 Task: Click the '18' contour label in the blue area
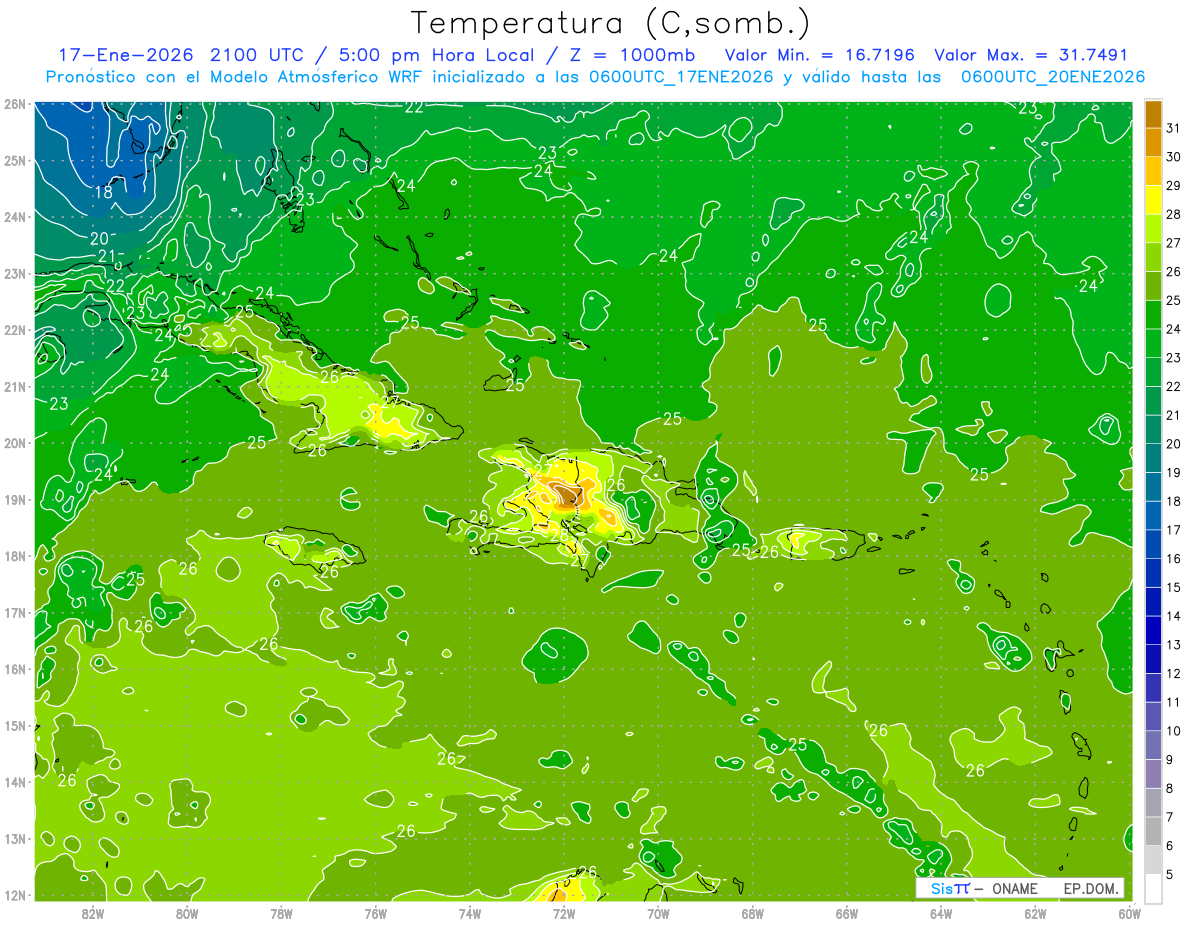(103, 192)
